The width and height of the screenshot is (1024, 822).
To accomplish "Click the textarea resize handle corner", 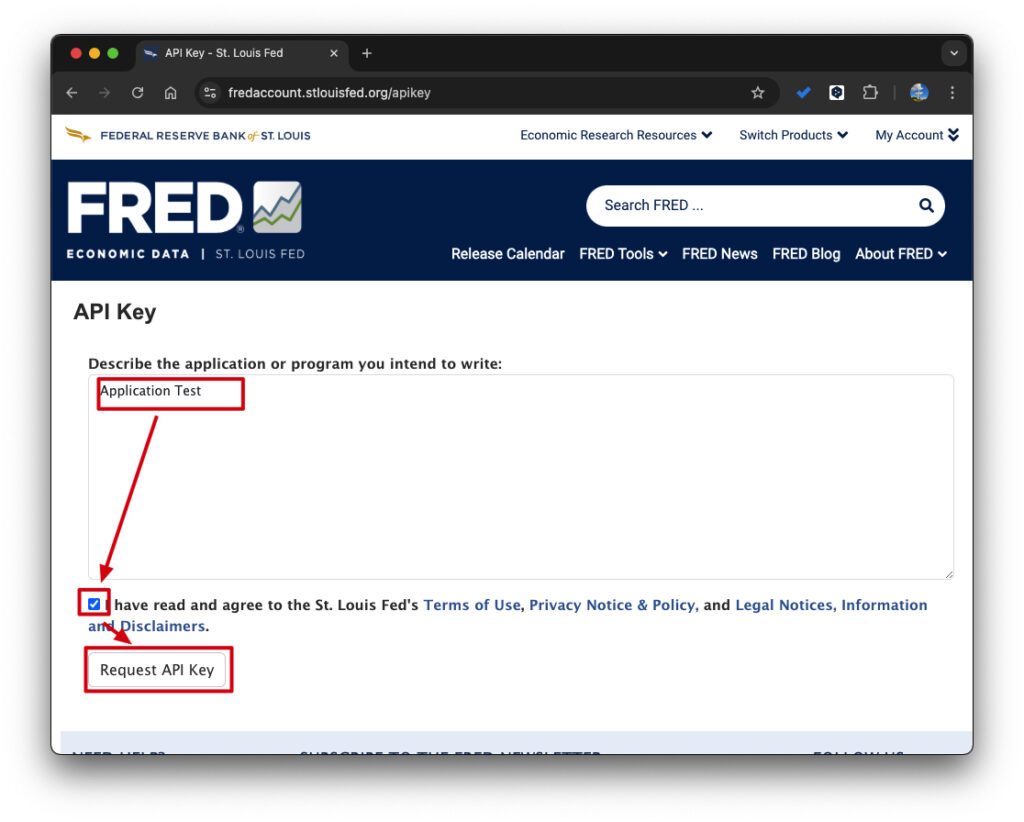I will tap(948, 574).
